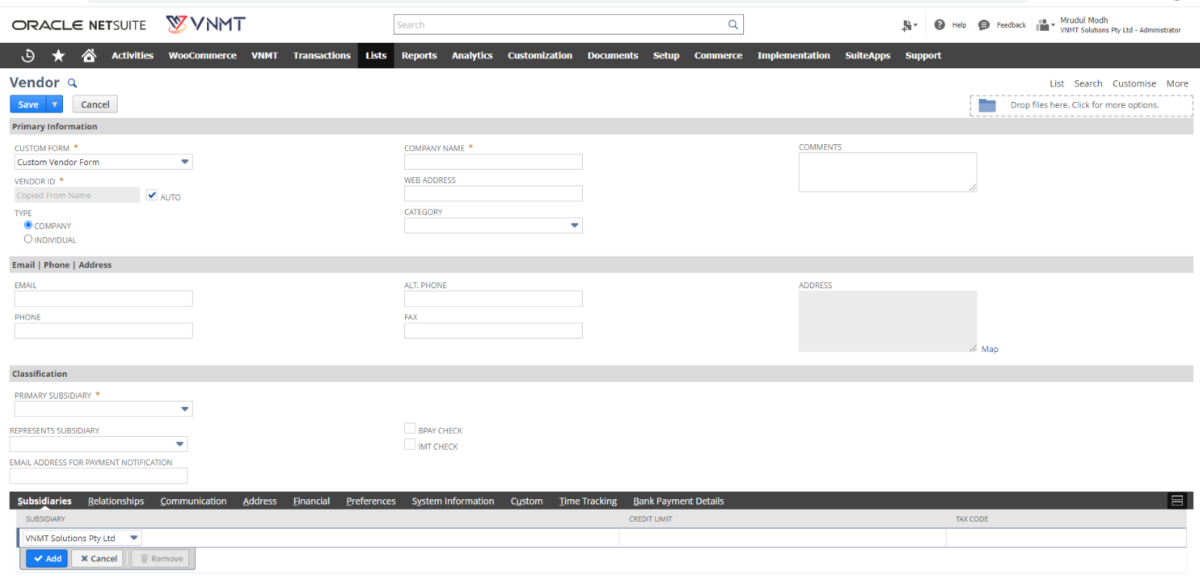Click the search magnifier beside Vendor title
The height and width of the screenshot is (587, 1200).
[74, 82]
